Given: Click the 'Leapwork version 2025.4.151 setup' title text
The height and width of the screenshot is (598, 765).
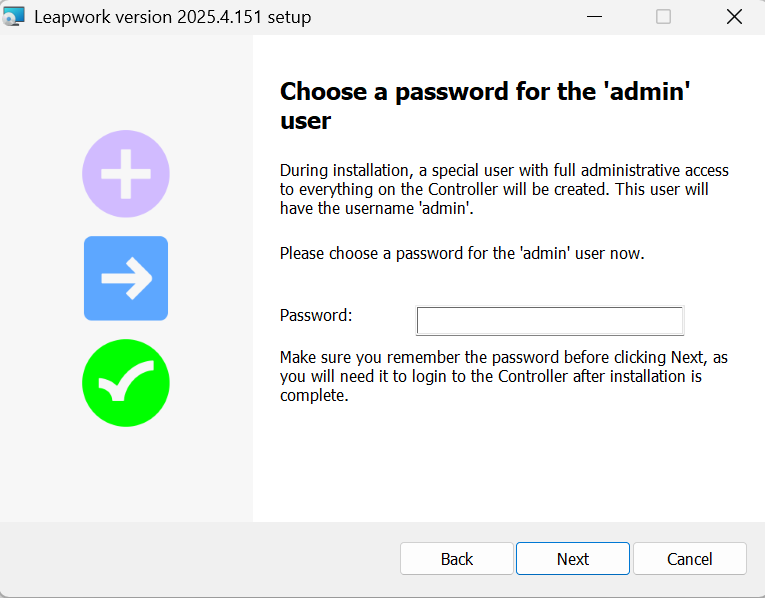Looking at the screenshot, I should click(x=173, y=17).
